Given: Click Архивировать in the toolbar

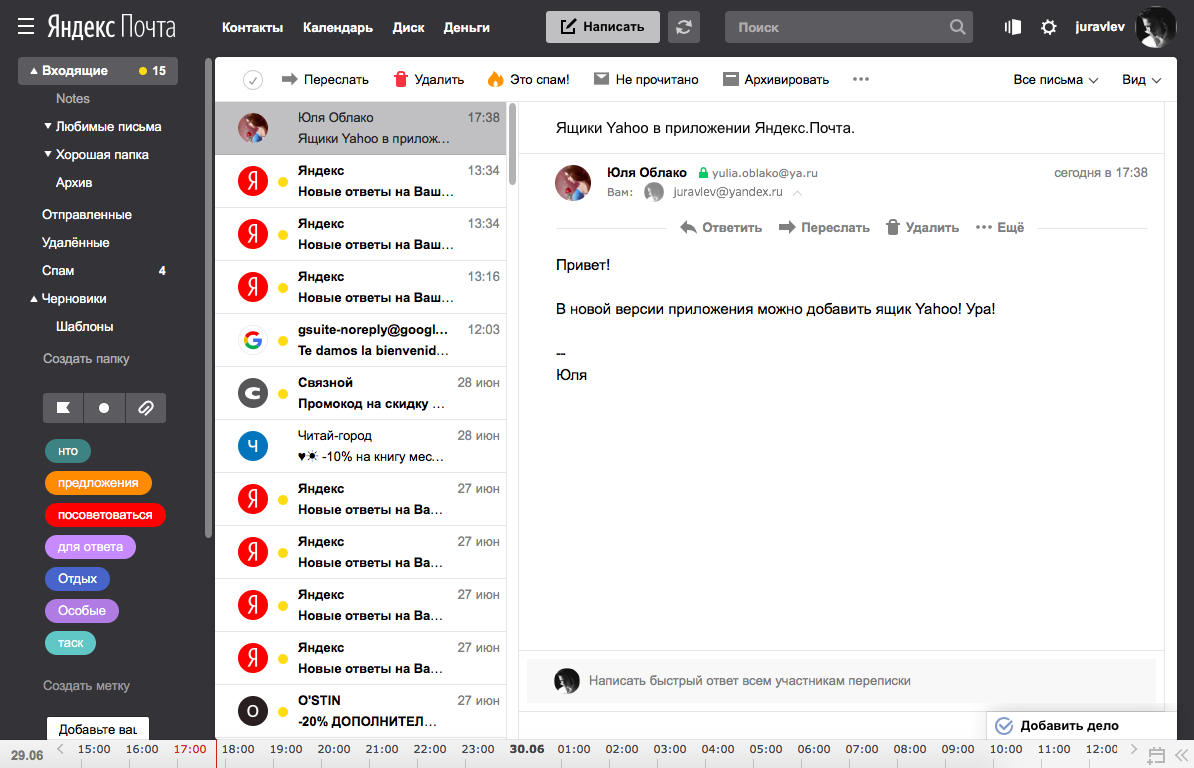Looking at the screenshot, I should click(776, 79).
